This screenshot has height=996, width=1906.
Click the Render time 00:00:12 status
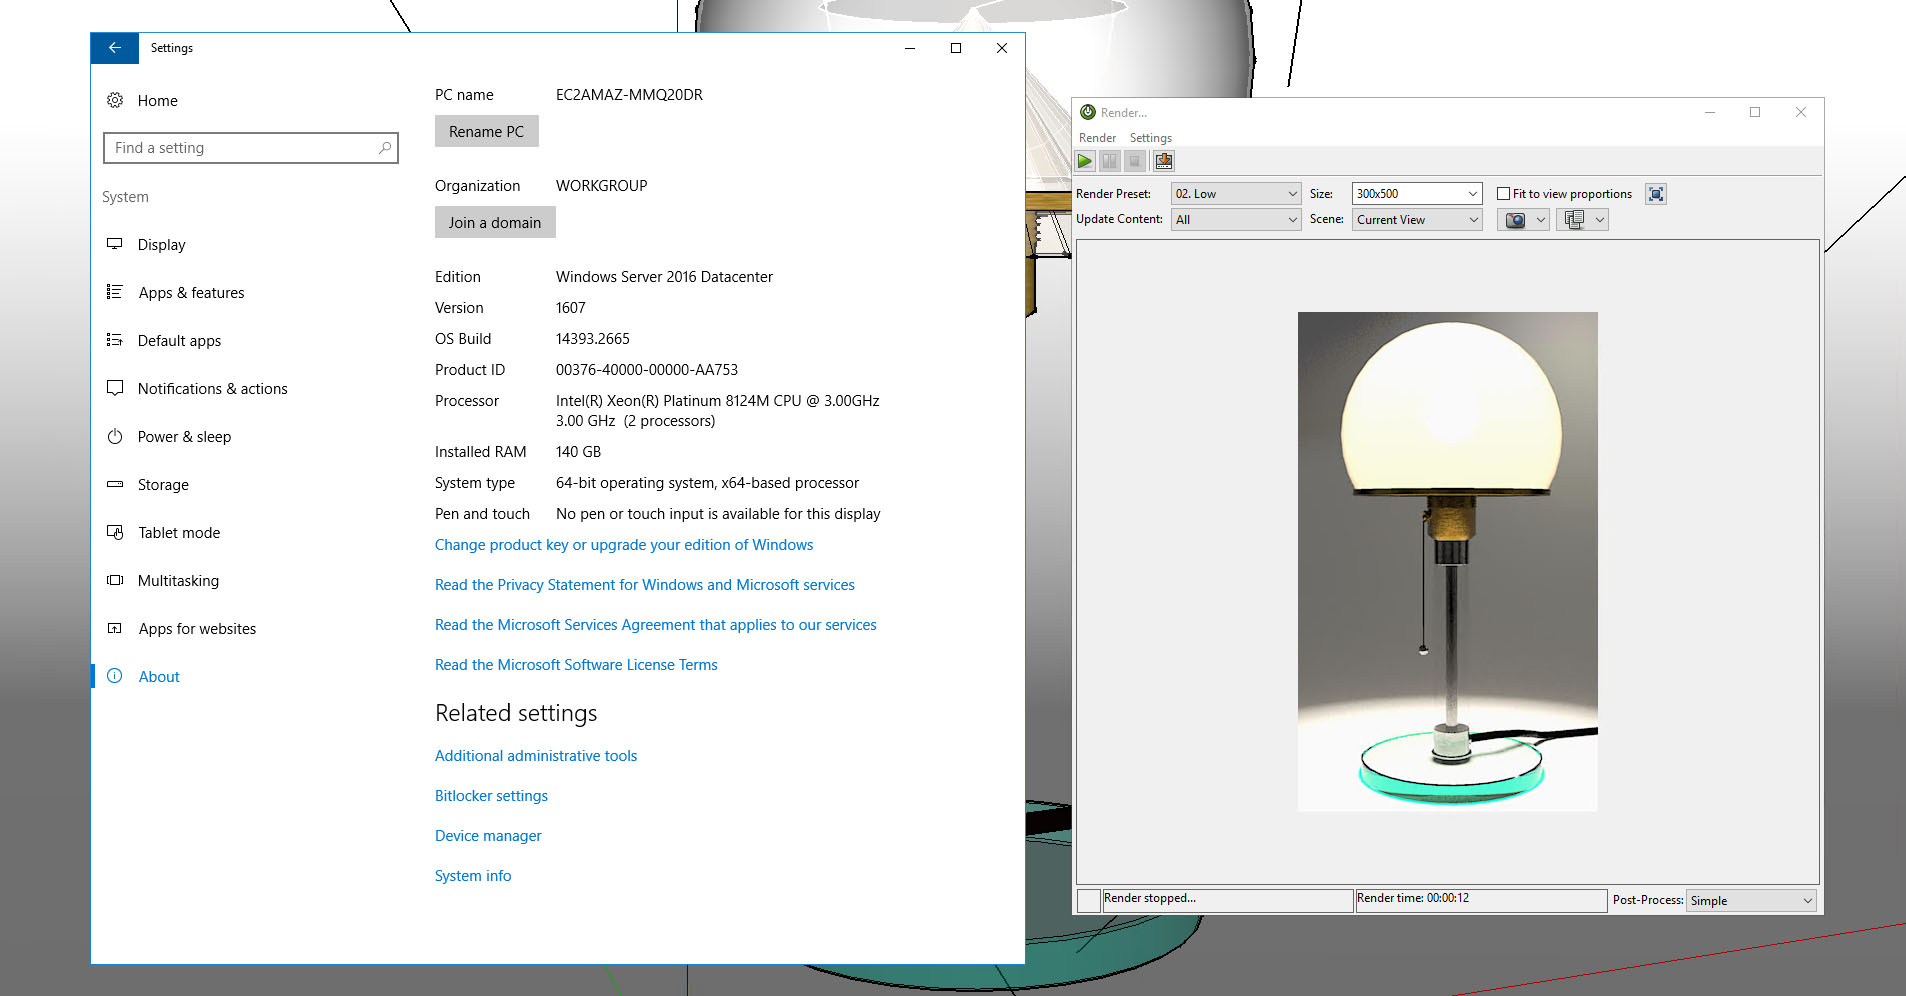1480,899
